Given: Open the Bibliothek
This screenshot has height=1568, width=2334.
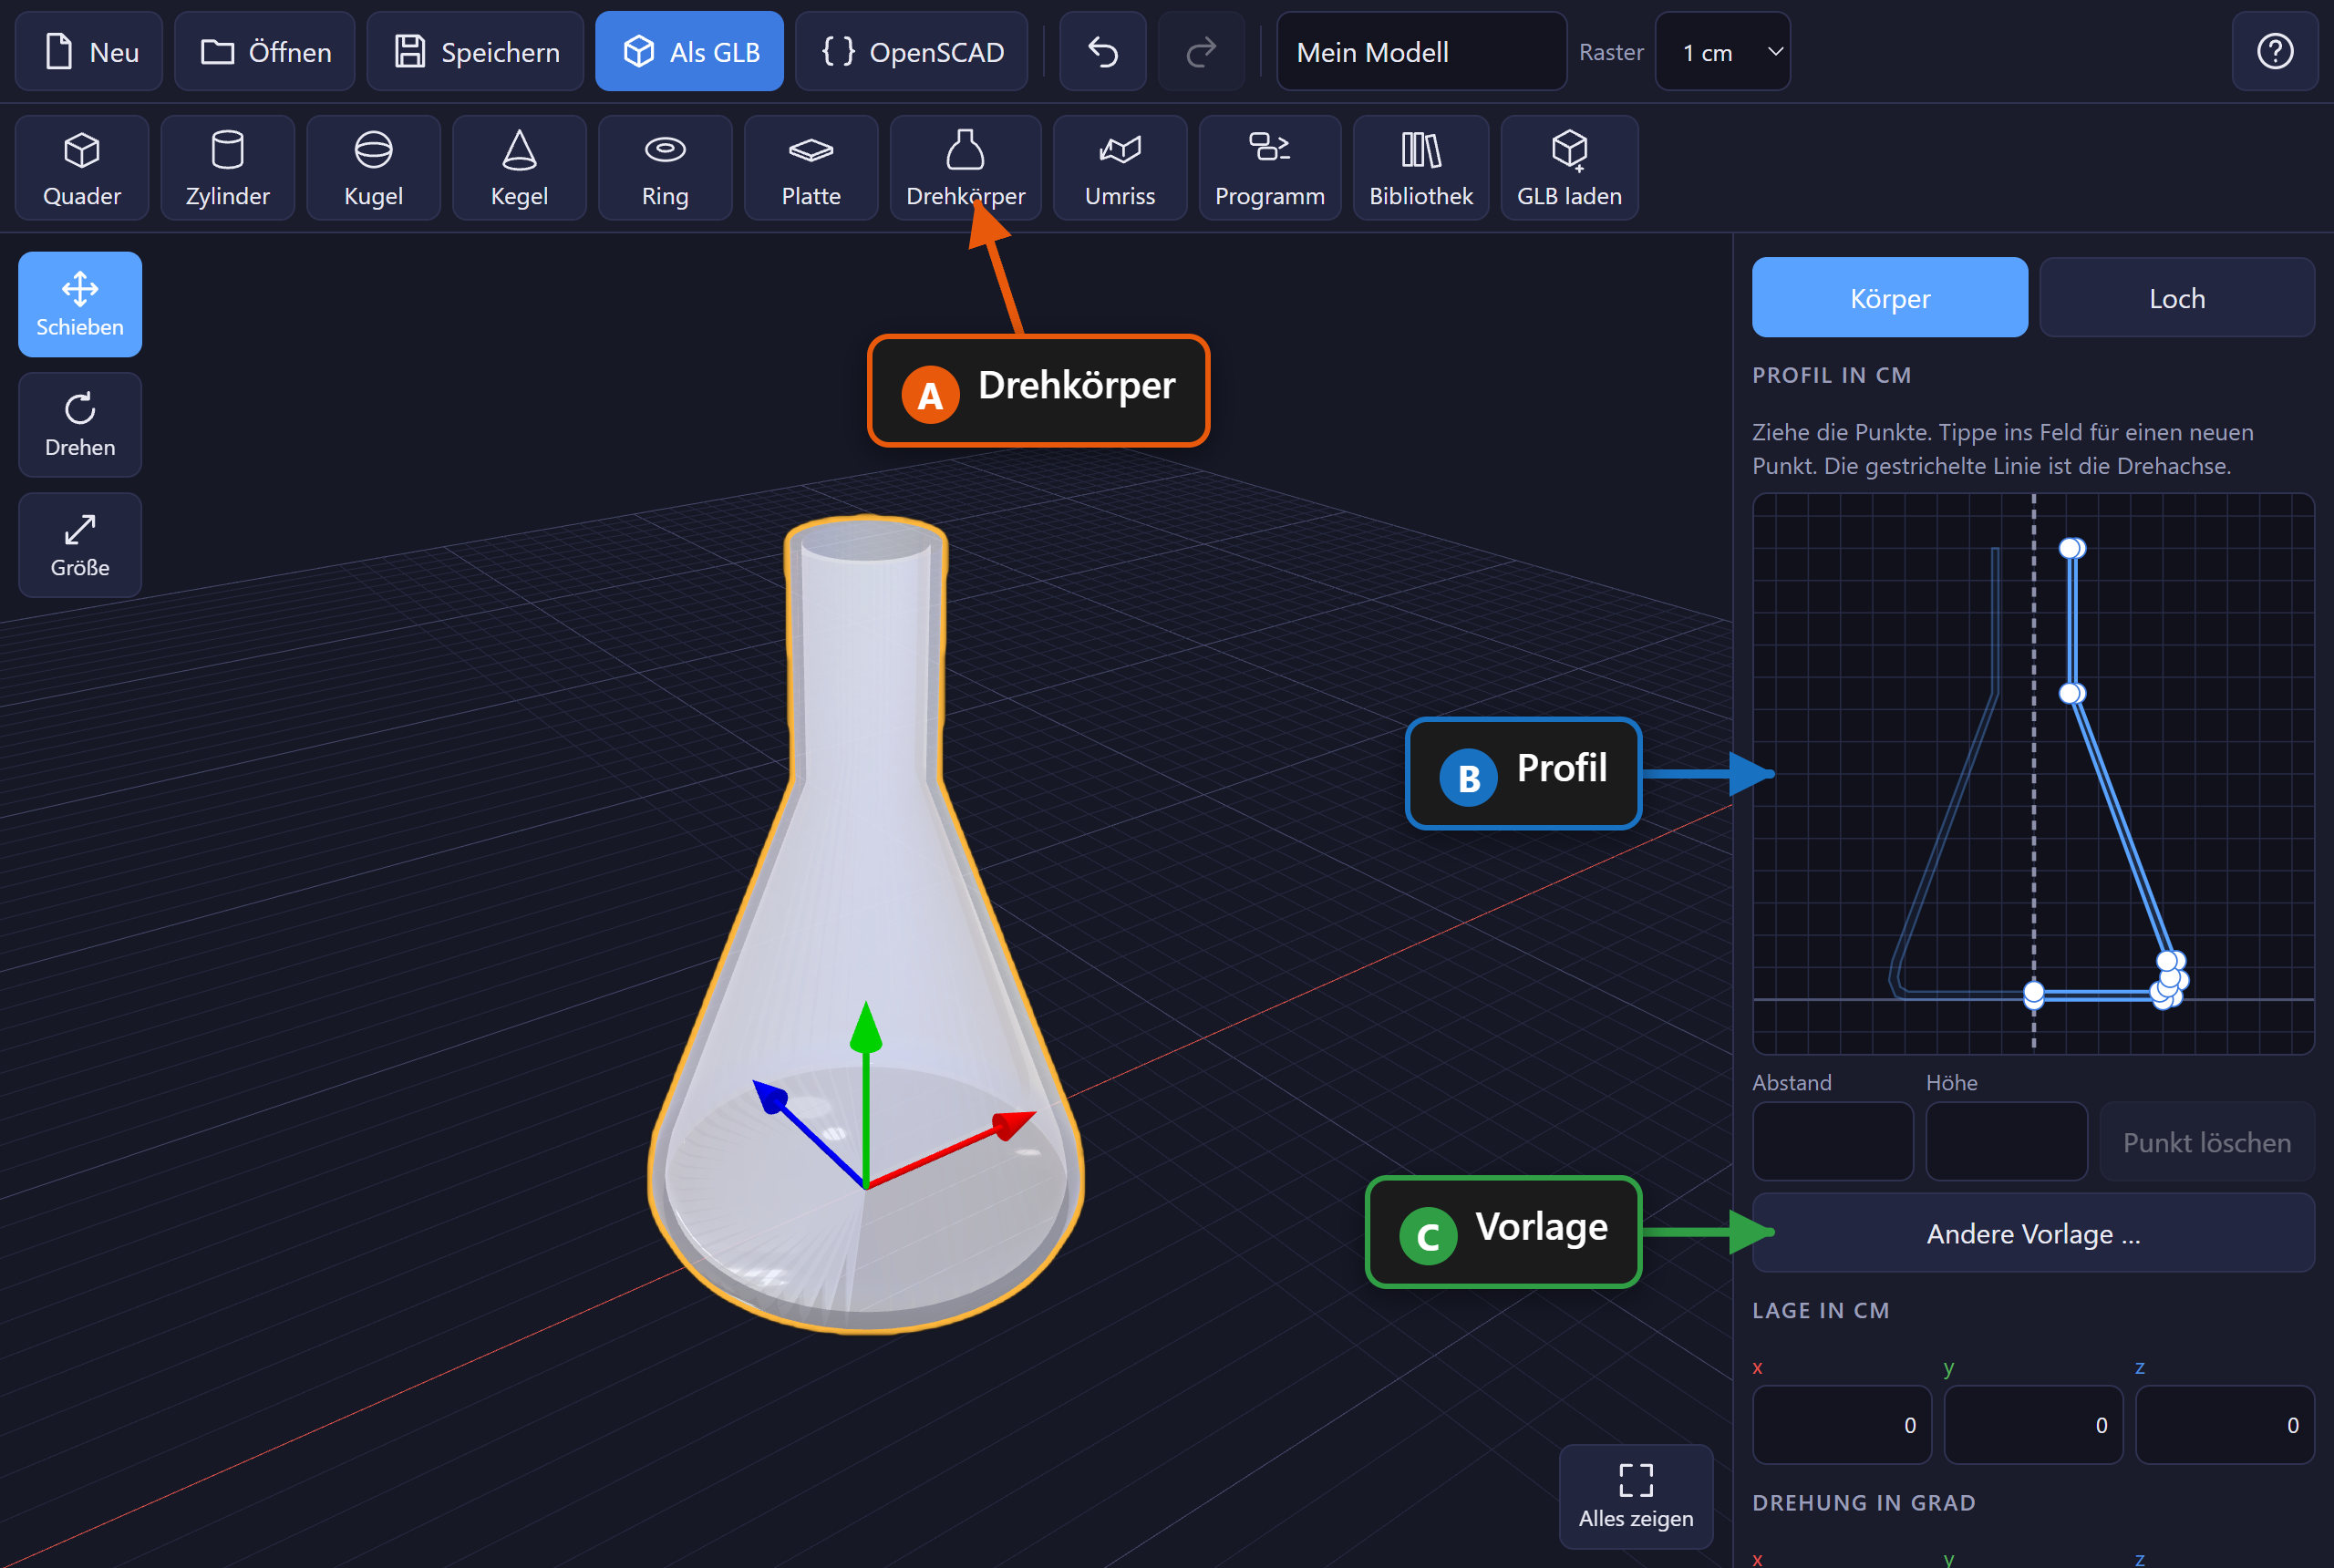Looking at the screenshot, I should [x=1421, y=167].
